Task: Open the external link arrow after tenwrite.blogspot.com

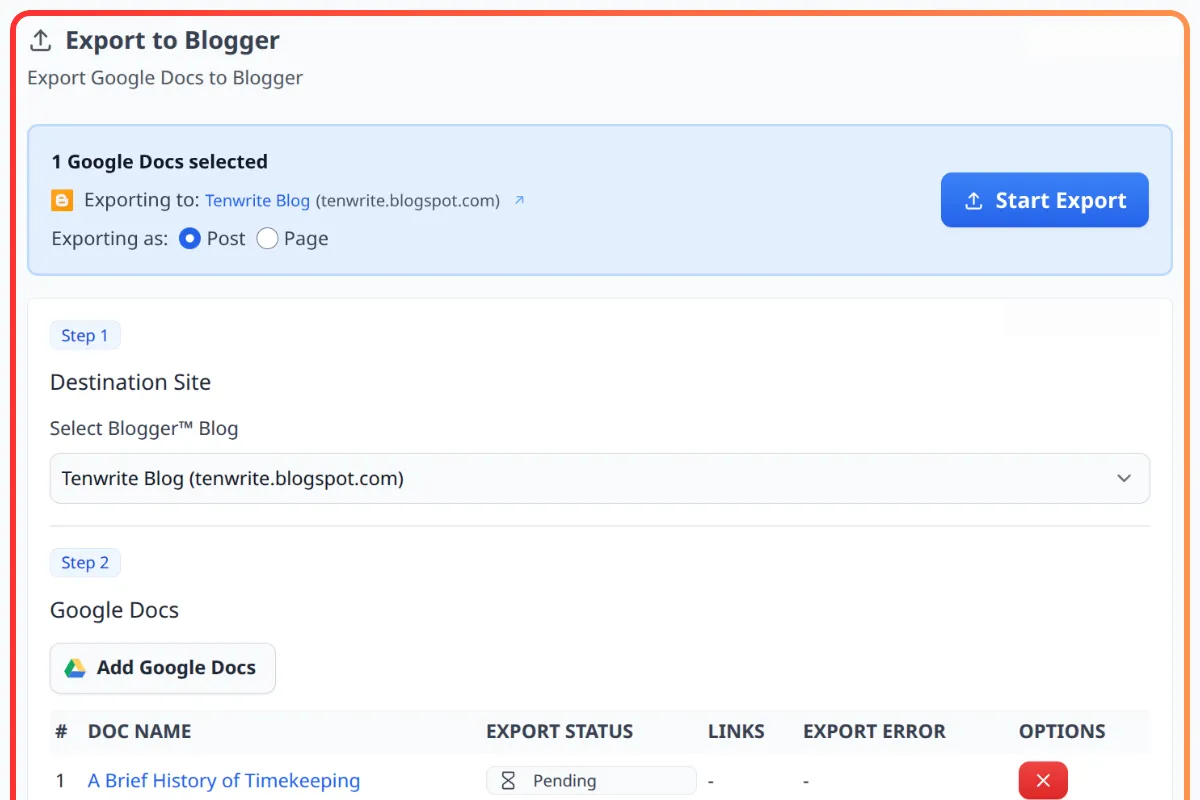Action: click(519, 200)
